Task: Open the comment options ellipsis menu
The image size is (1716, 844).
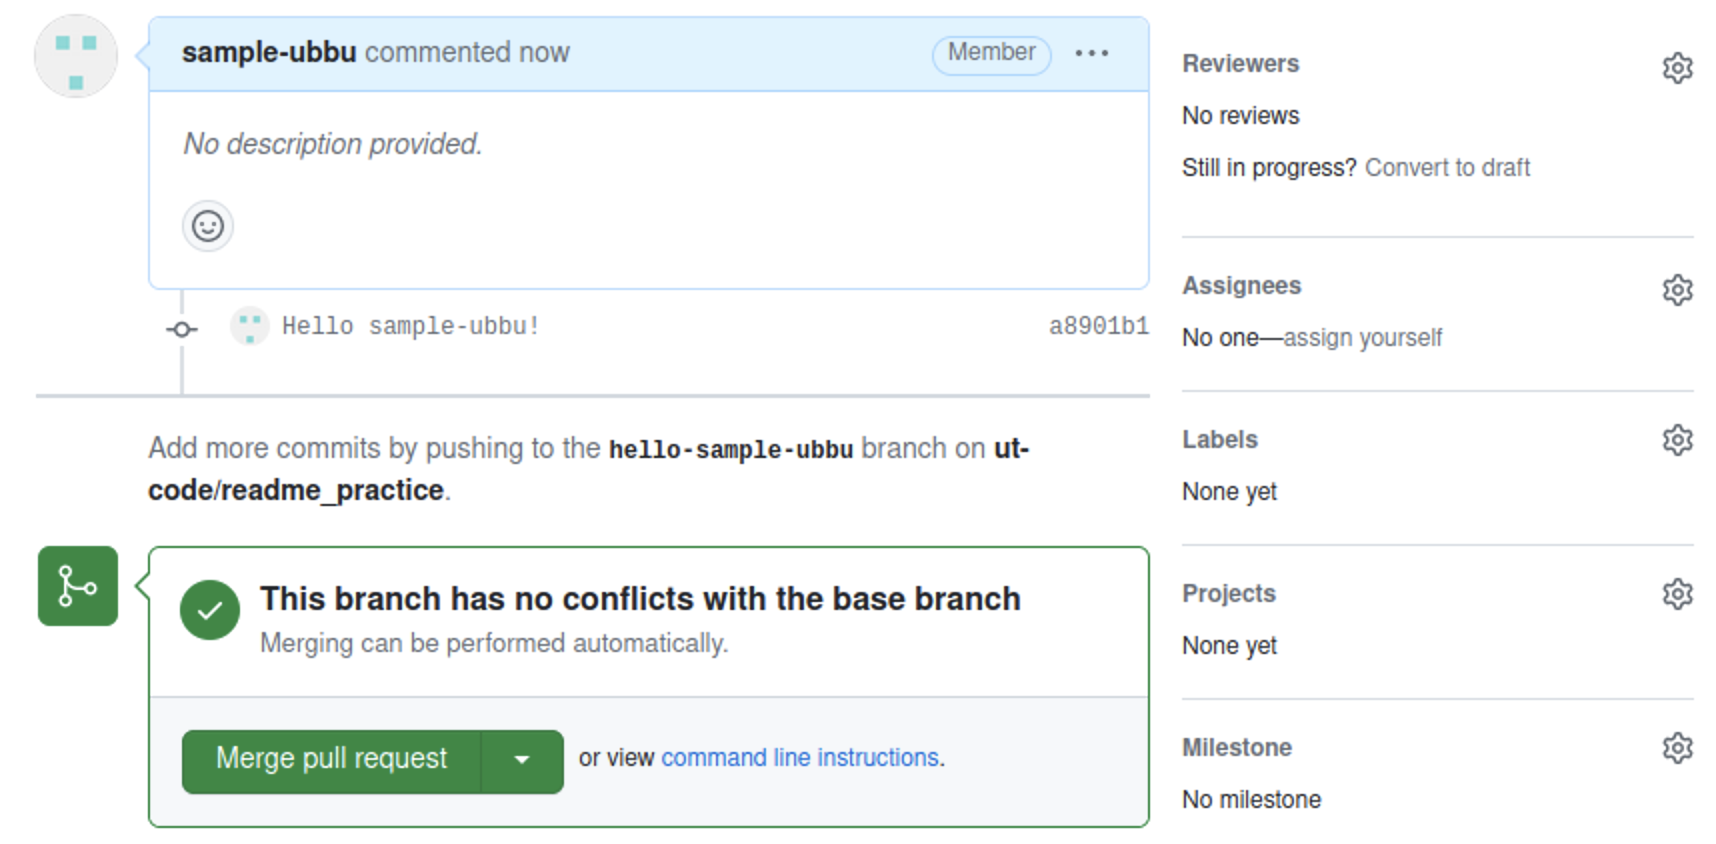Action: 1091,53
